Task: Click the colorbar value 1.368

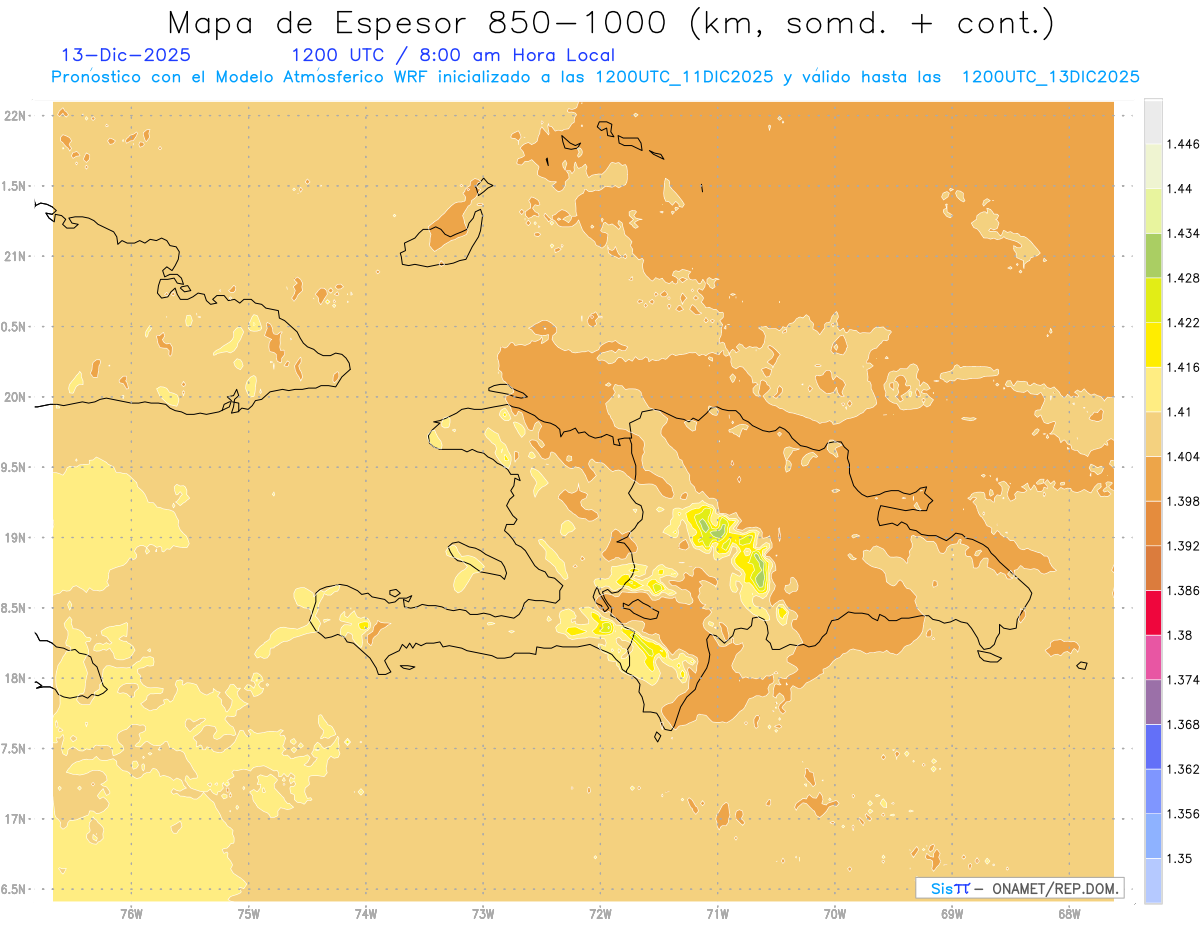Action: pyautogui.click(x=1183, y=725)
